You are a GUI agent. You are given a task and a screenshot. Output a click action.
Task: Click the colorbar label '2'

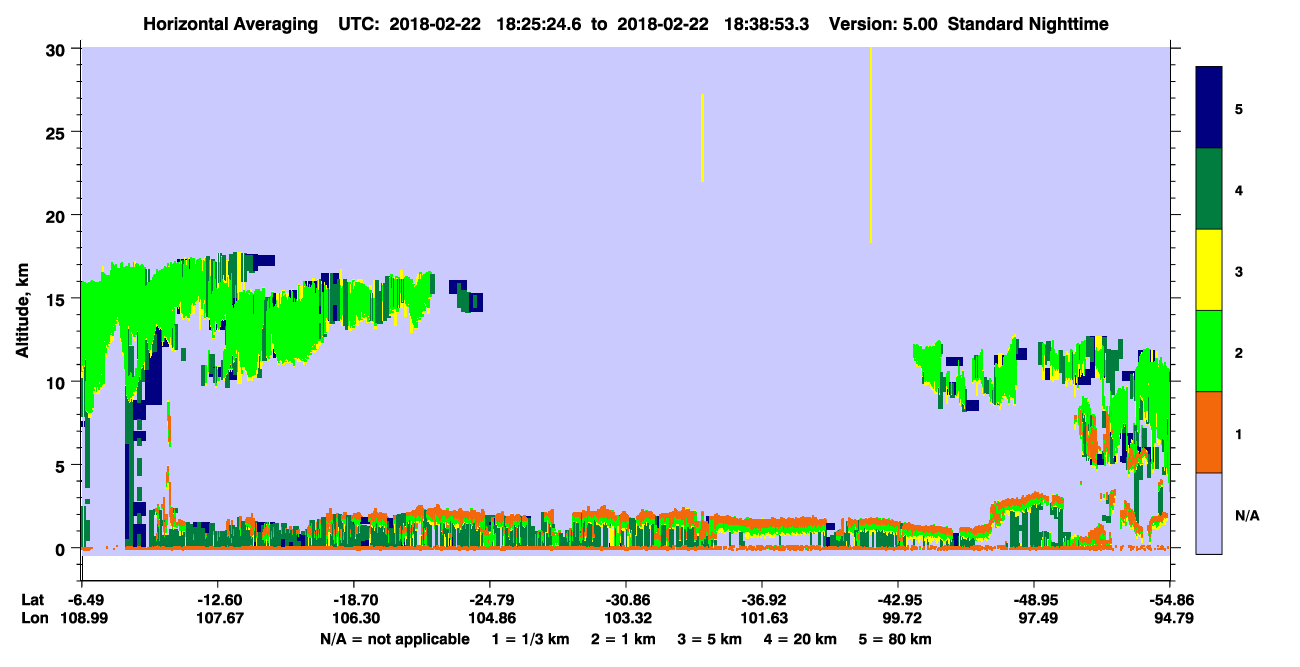1239,352
